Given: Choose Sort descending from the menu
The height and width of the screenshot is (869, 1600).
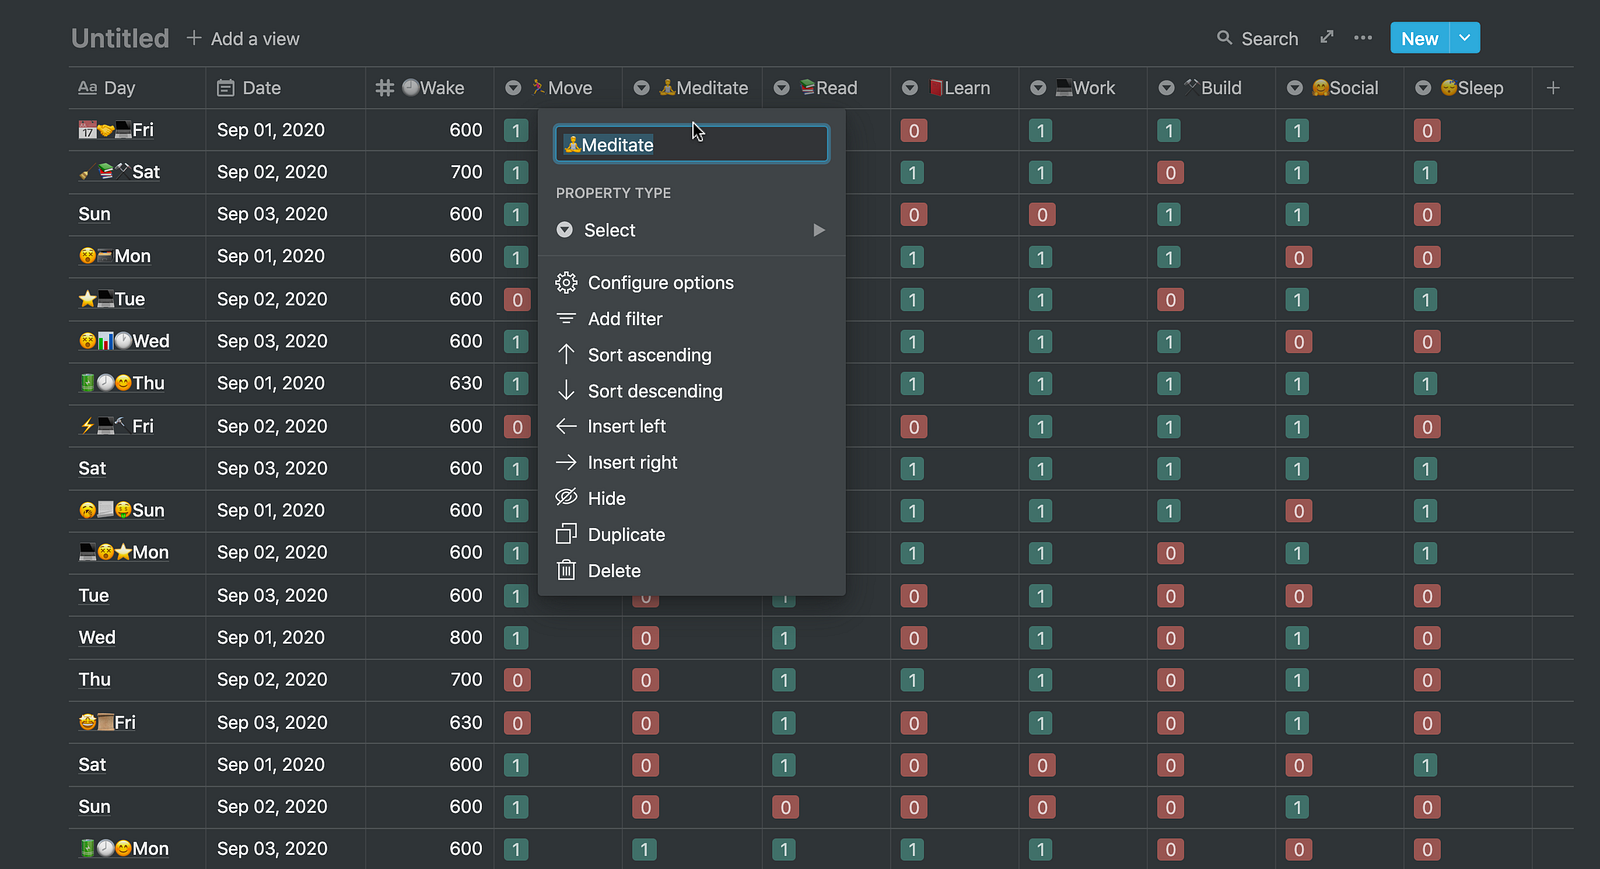Looking at the screenshot, I should (x=654, y=391).
